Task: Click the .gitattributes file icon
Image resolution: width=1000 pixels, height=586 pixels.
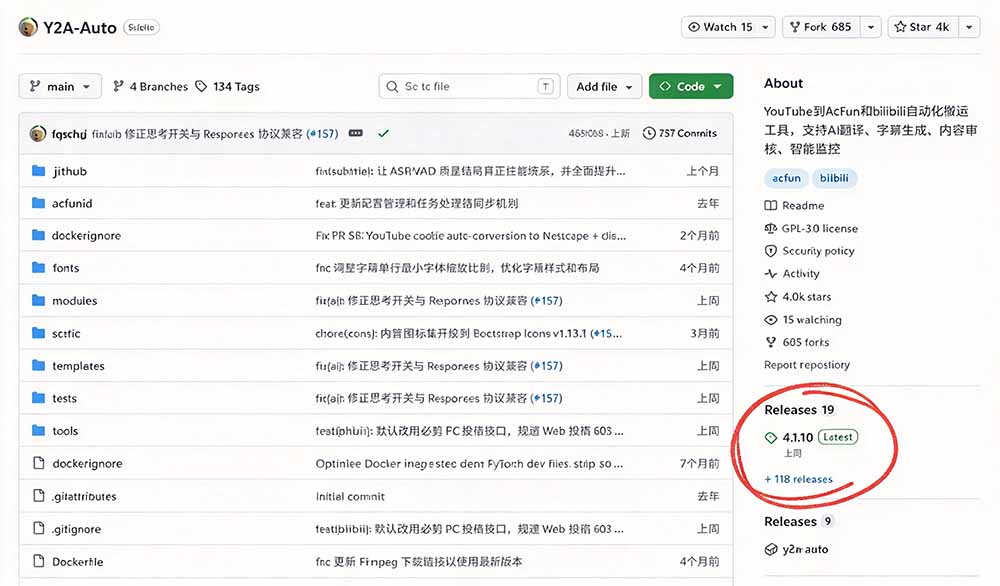Action: click(x=38, y=495)
